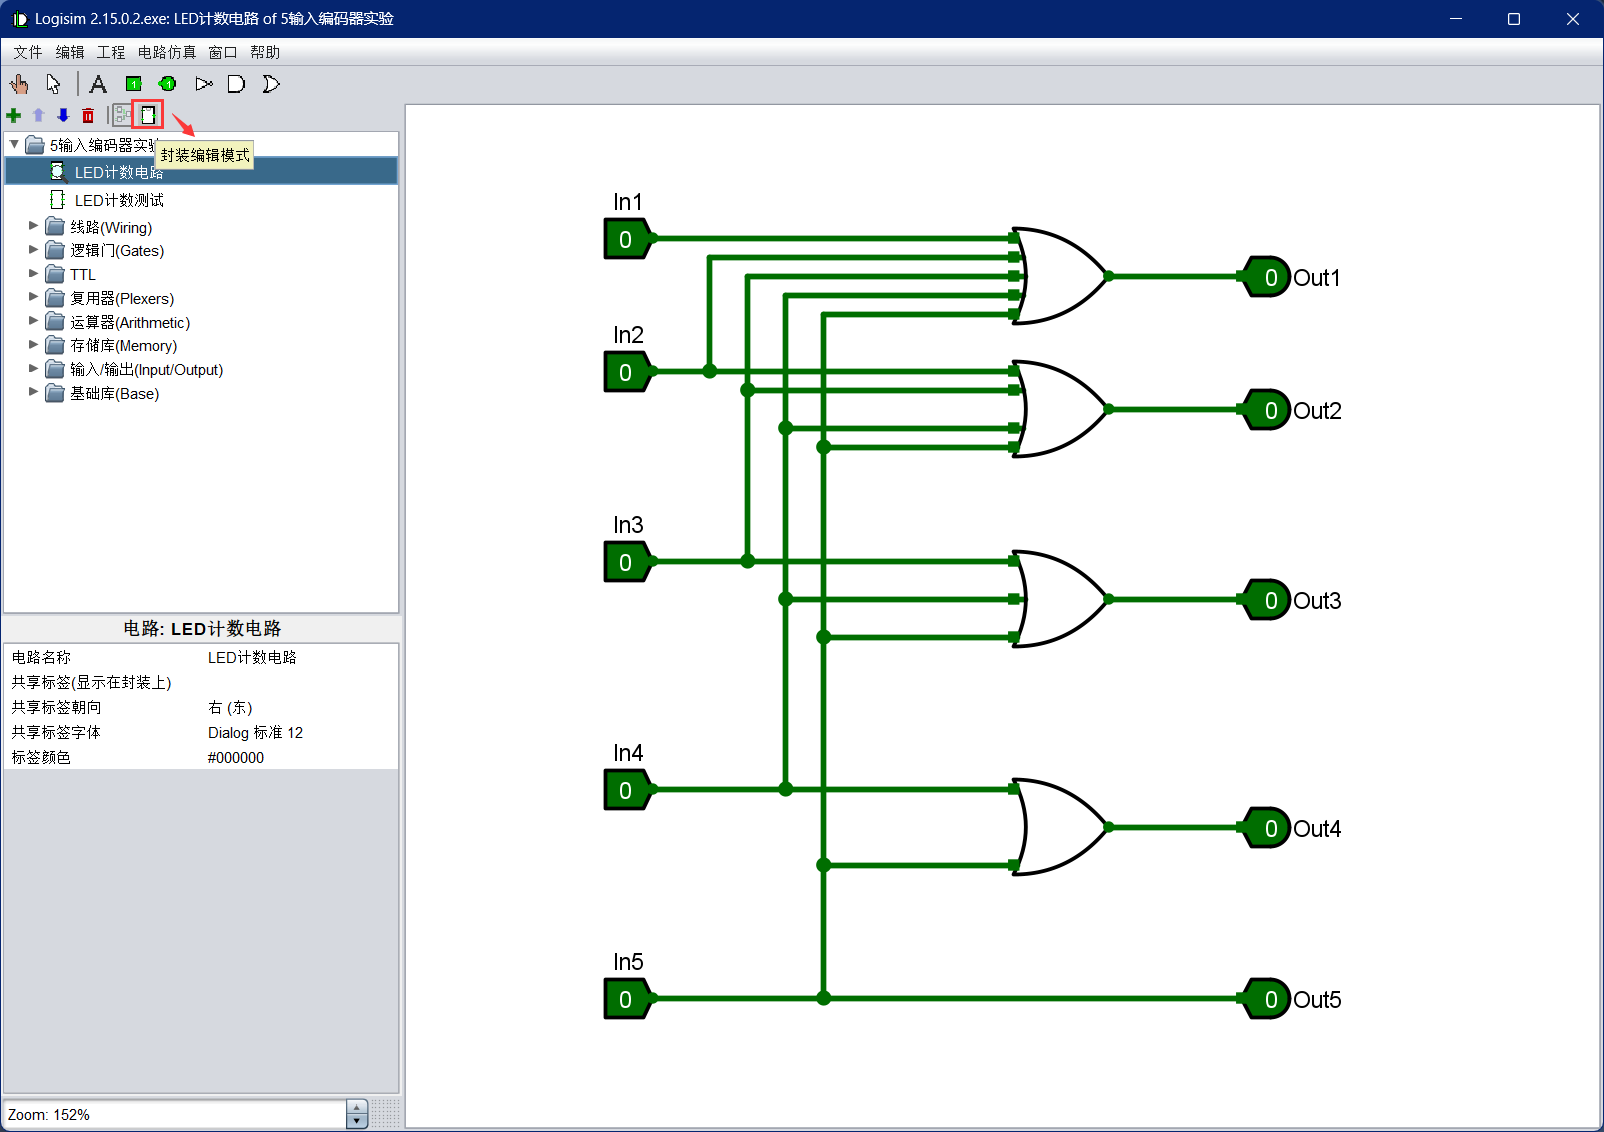Select the OR gate feeding Out4
The image size is (1604, 1132).
[1060, 827]
